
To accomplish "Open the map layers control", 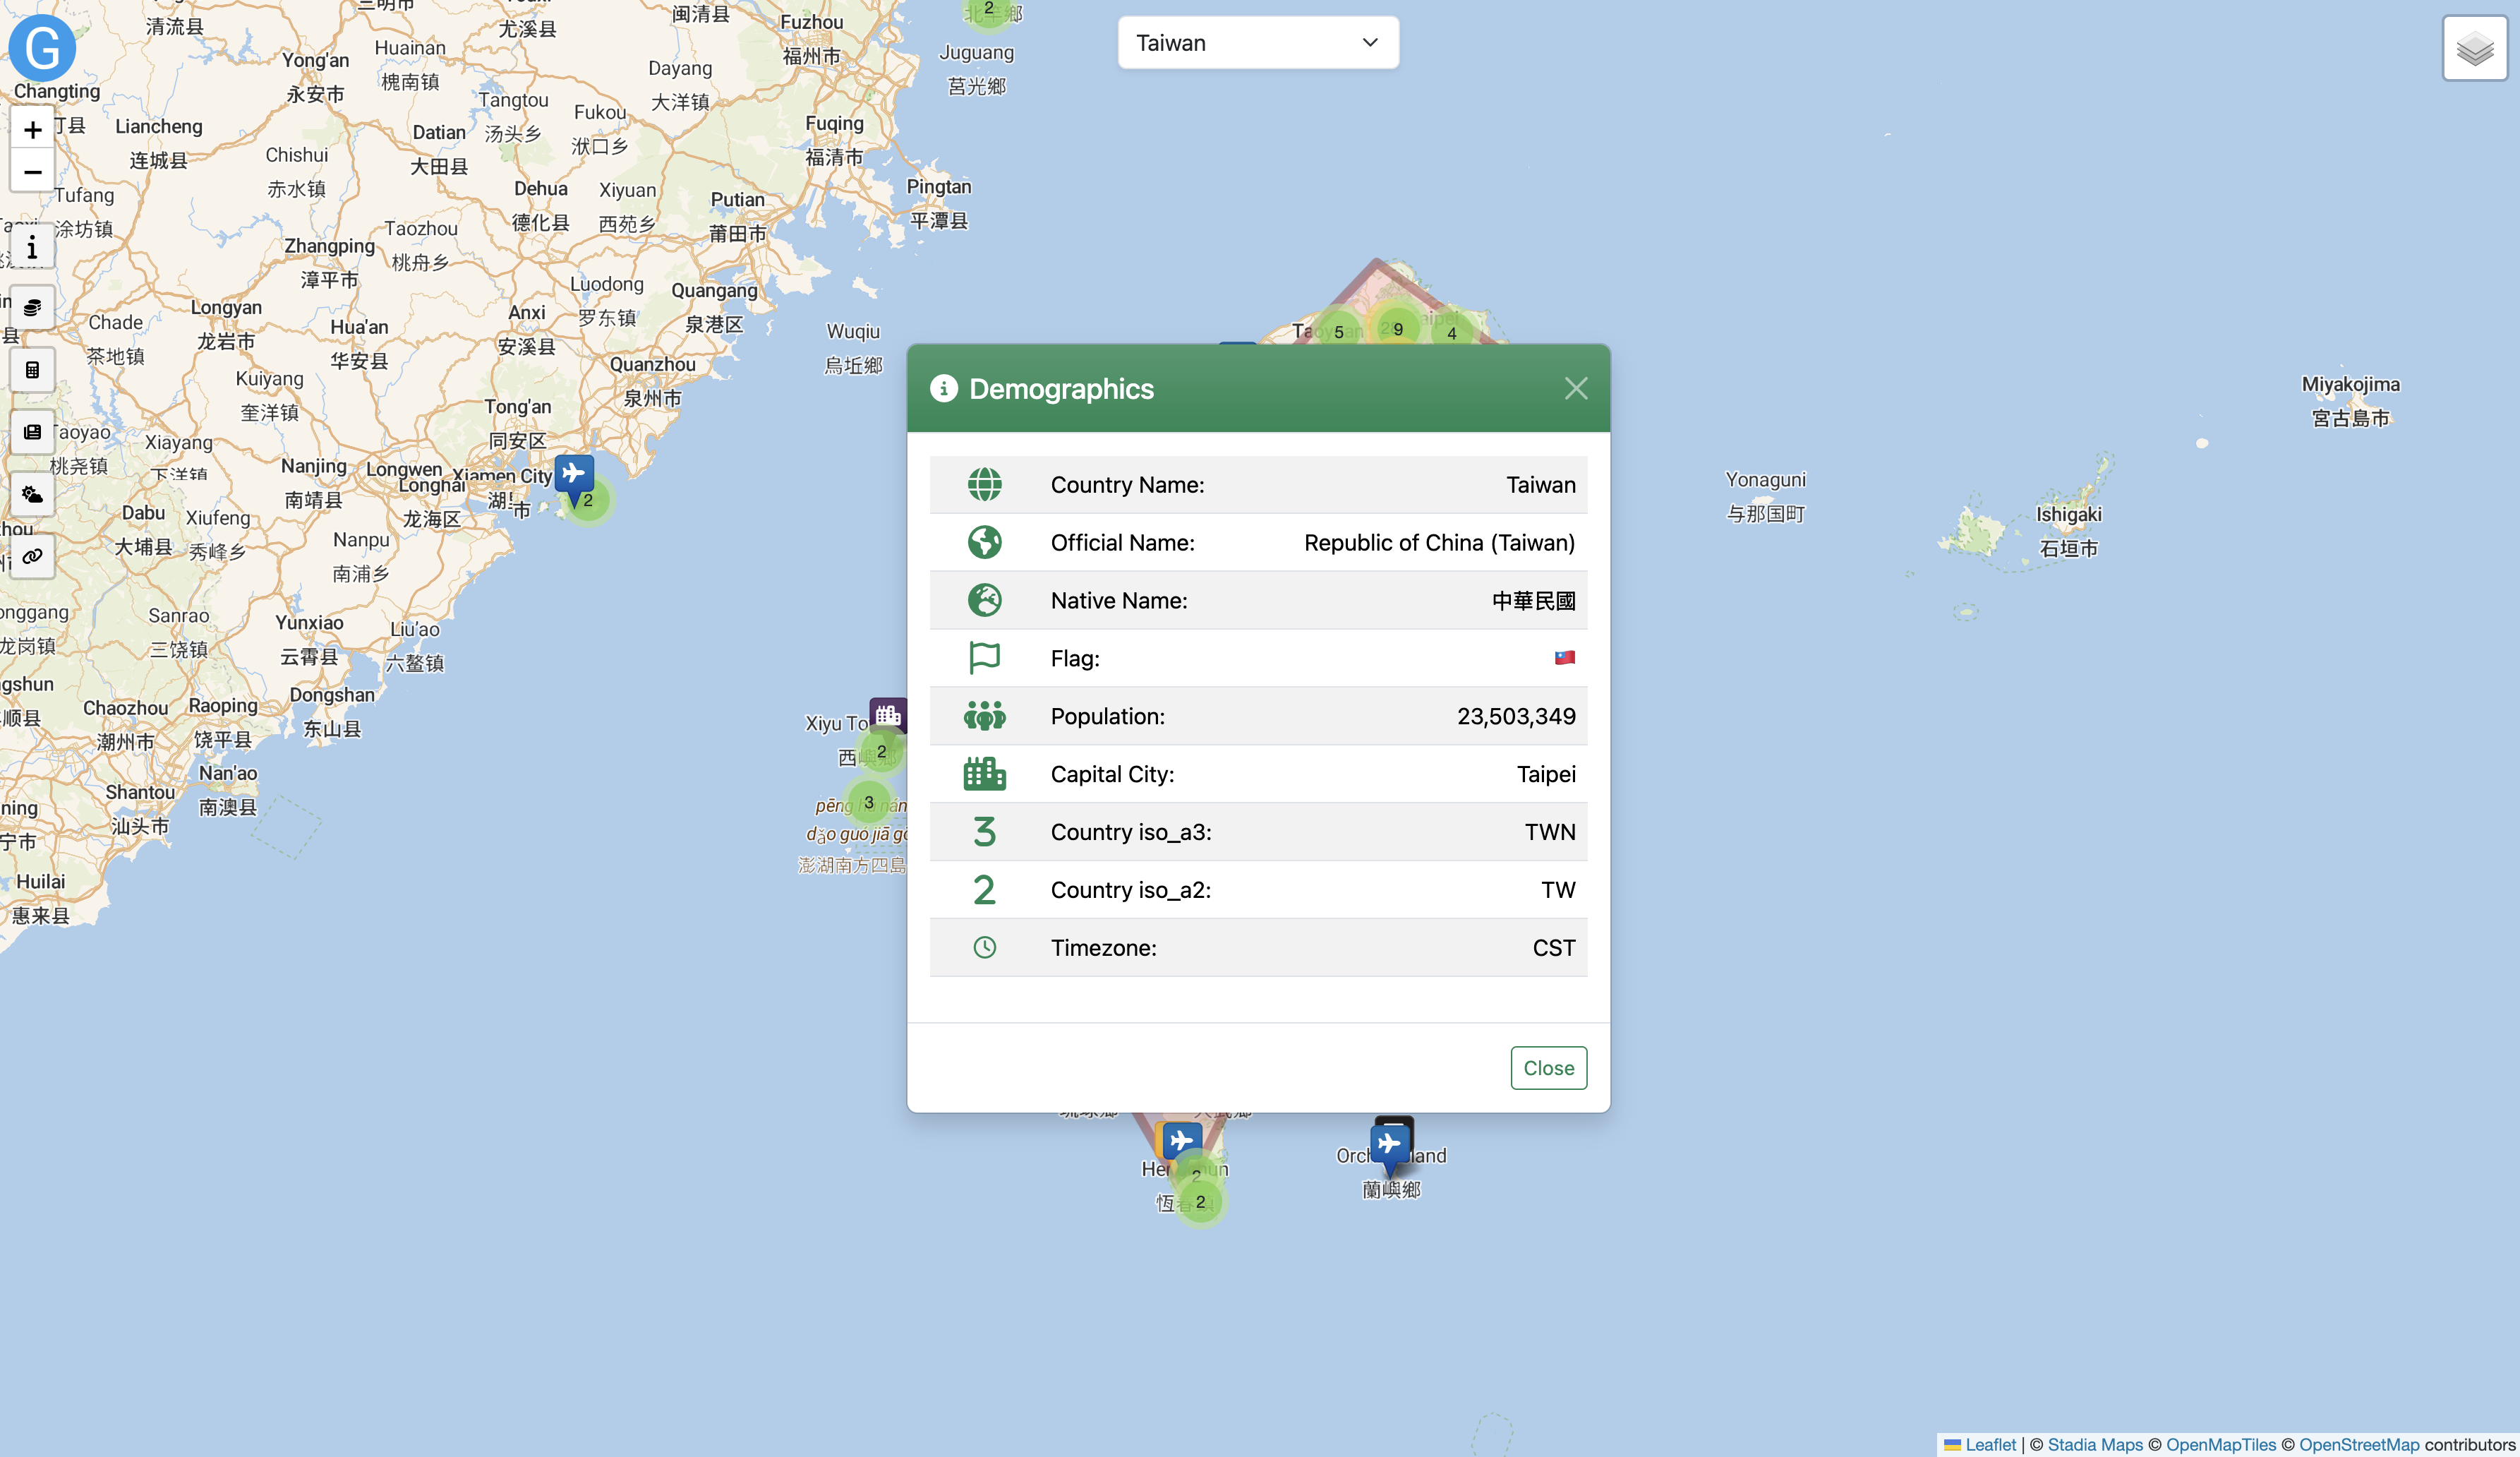I will pyautogui.click(x=2474, y=48).
